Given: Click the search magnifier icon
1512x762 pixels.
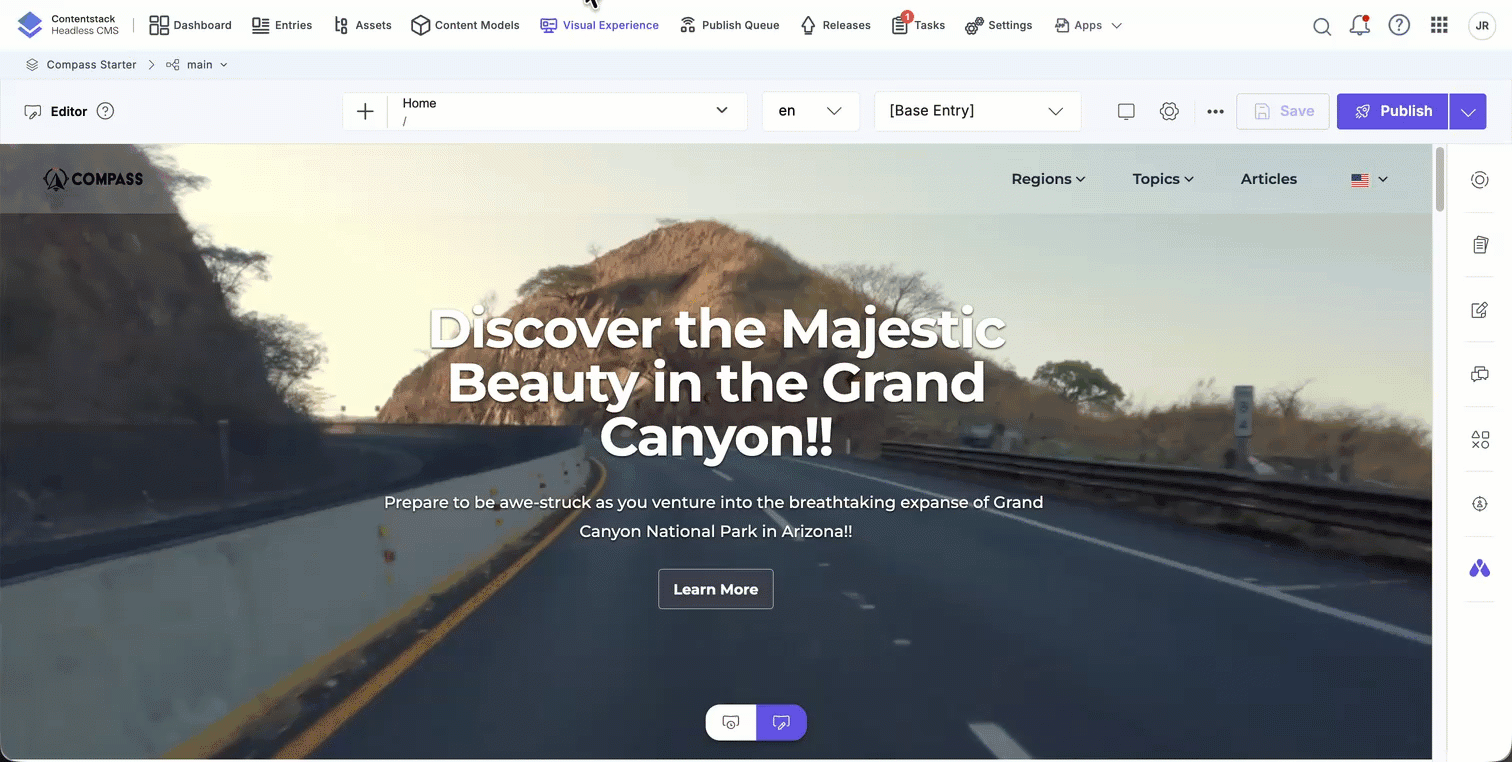Looking at the screenshot, I should pos(1322,26).
